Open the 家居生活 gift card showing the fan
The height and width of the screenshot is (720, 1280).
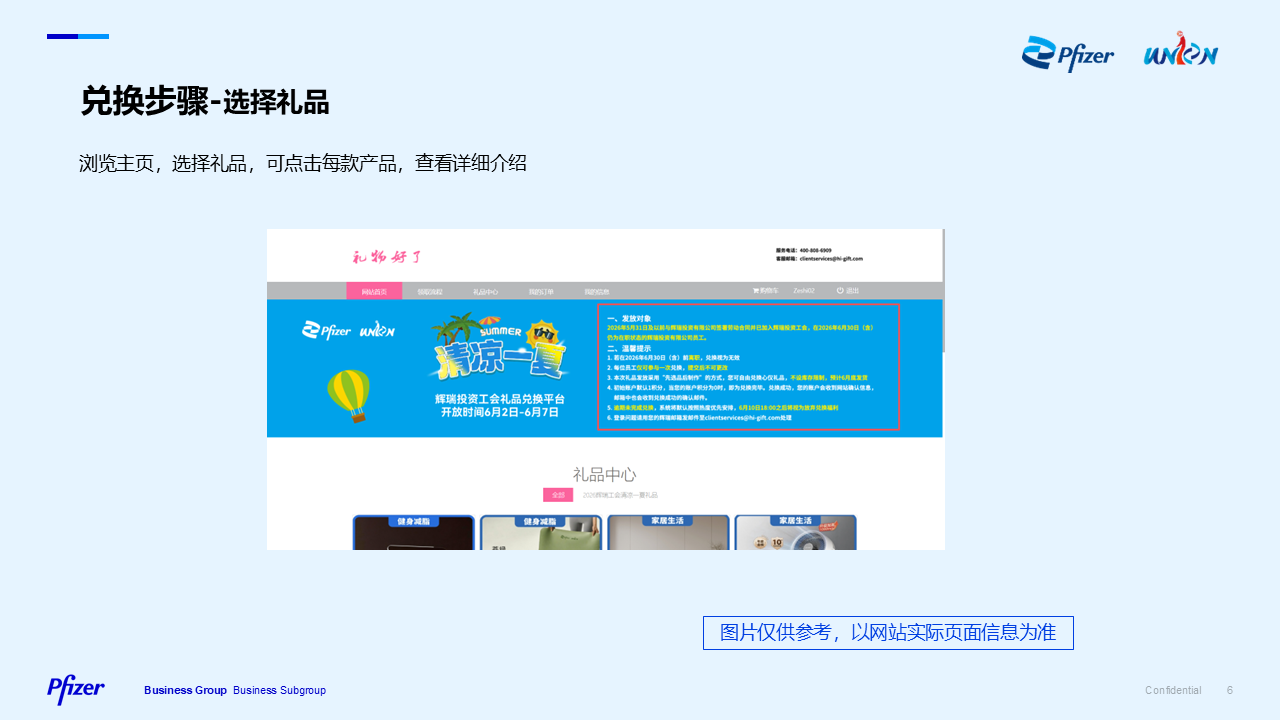tap(795, 532)
